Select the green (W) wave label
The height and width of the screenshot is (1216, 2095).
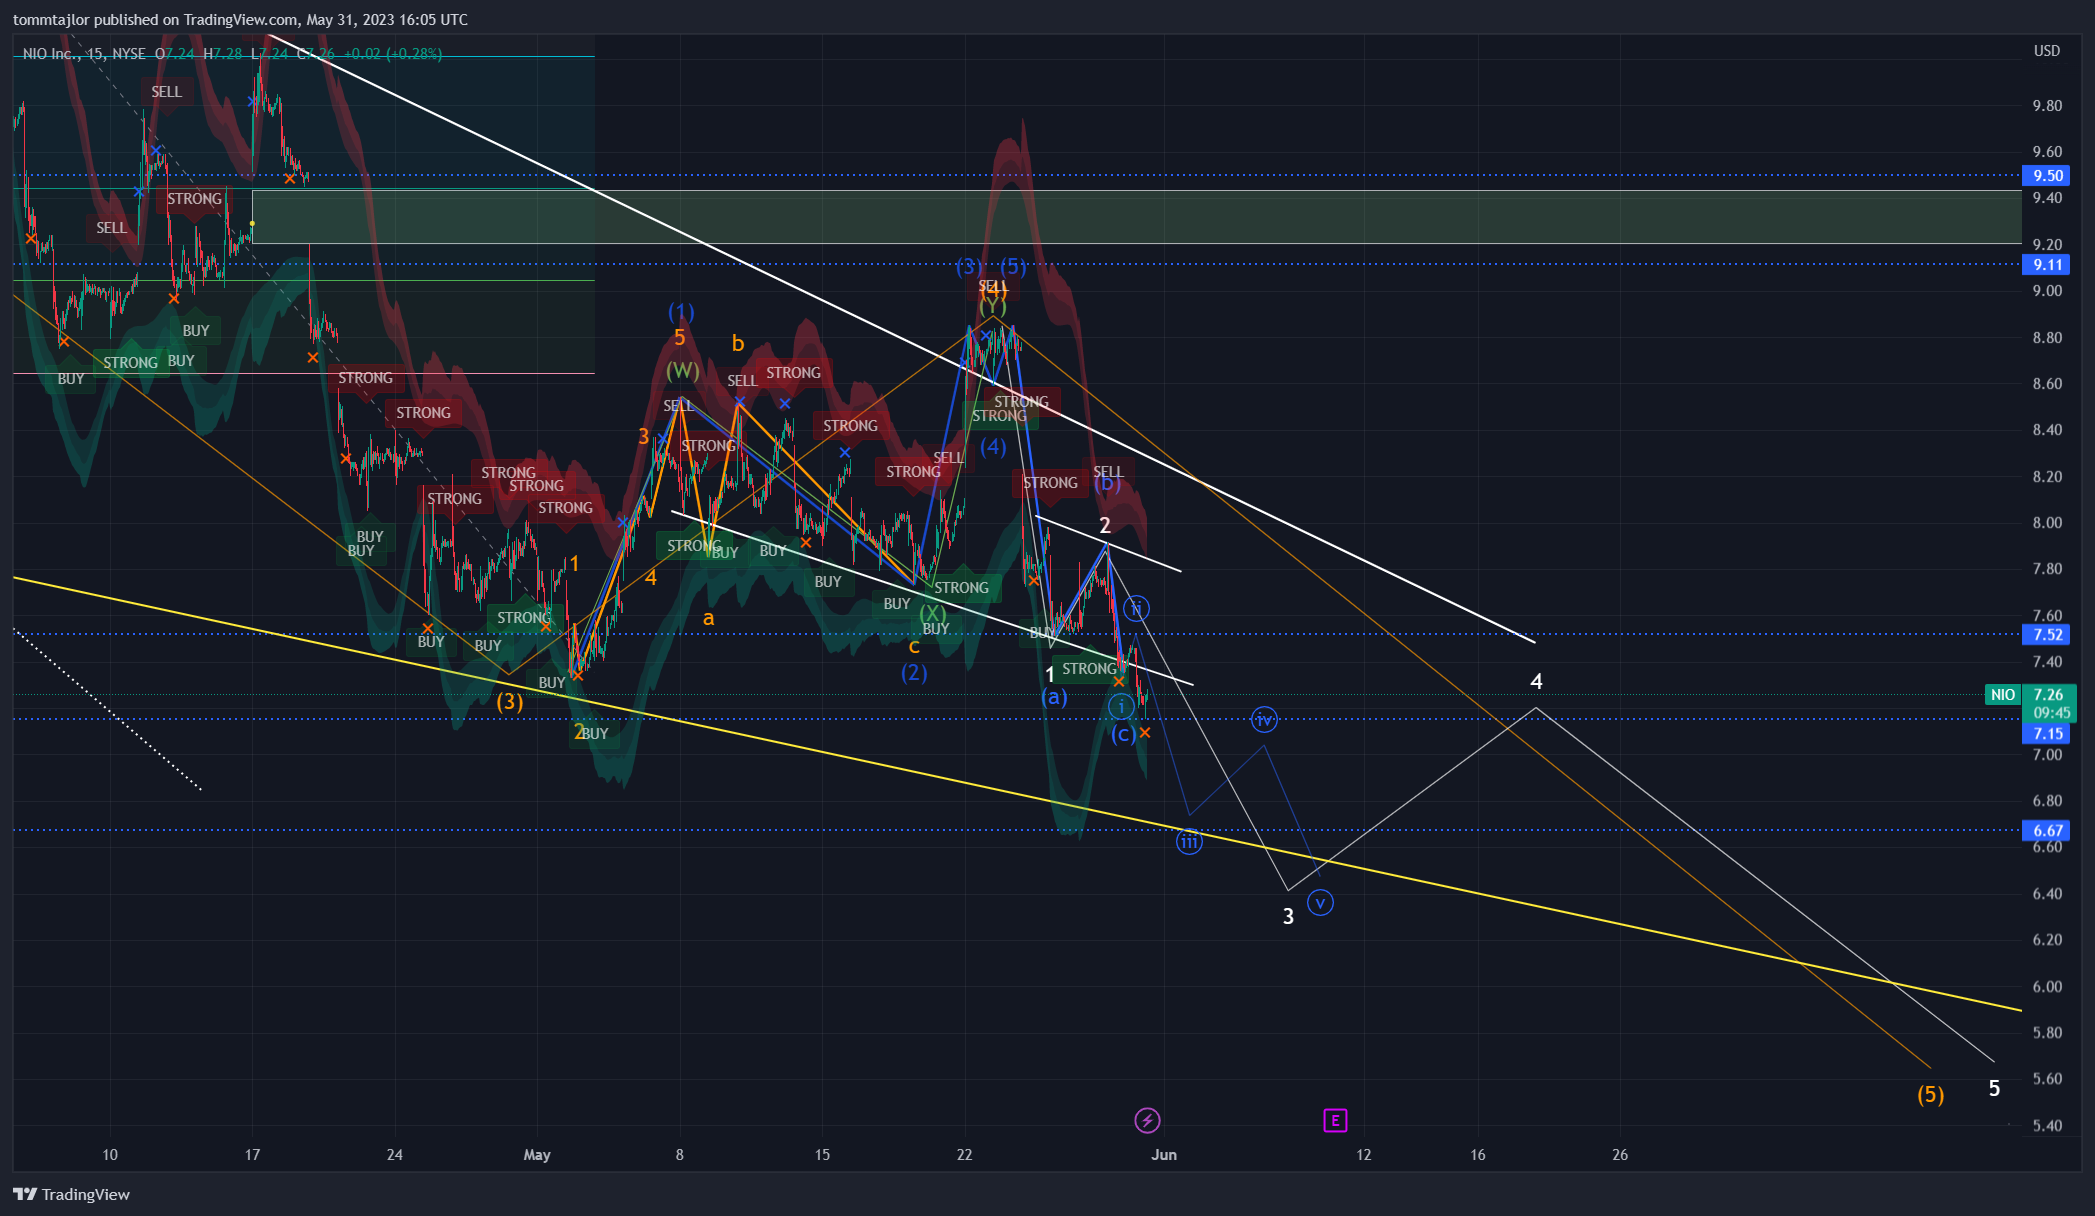[x=683, y=371]
